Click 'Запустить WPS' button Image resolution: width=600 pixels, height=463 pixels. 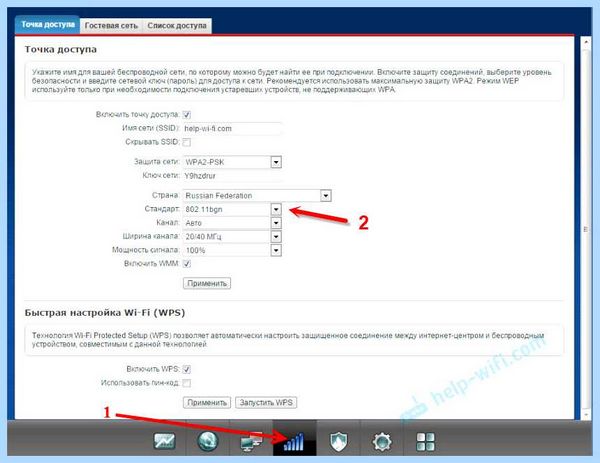click(266, 403)
